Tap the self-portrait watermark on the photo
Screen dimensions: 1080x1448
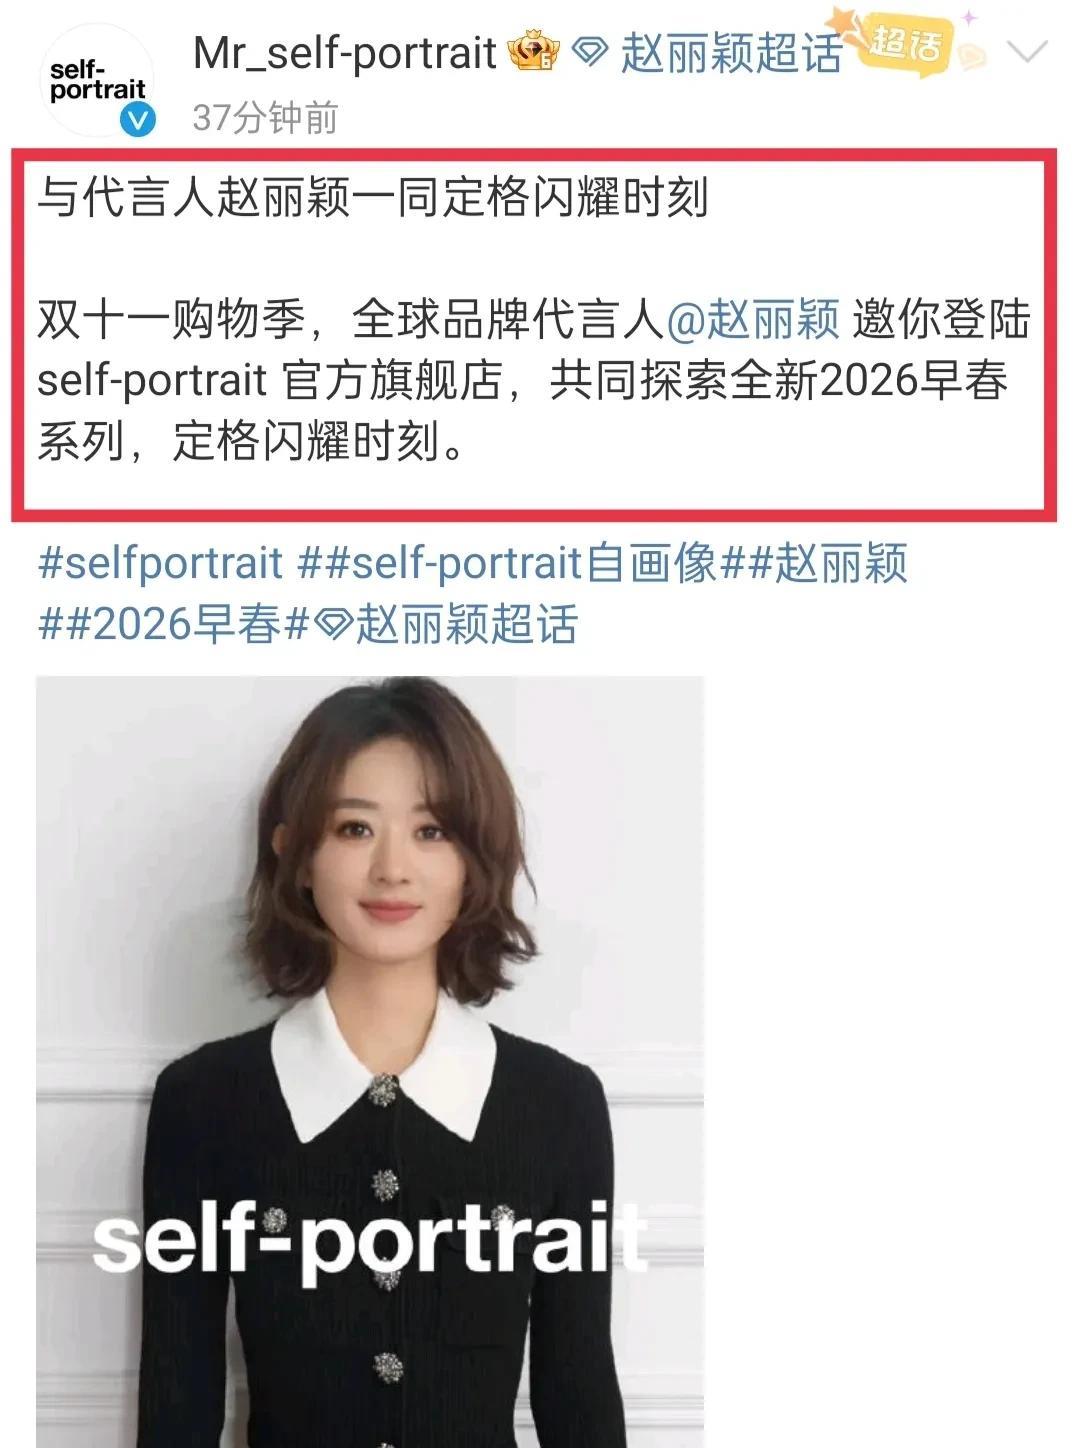click(x=370, y=1241)
